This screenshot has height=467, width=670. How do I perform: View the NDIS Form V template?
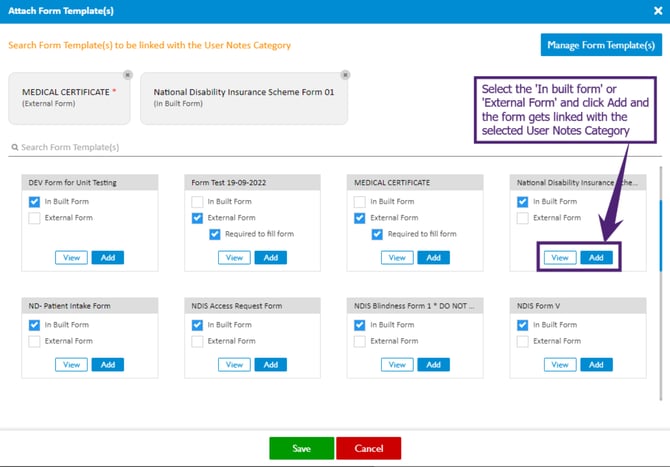pyautogui.click(x=560, y=365)
